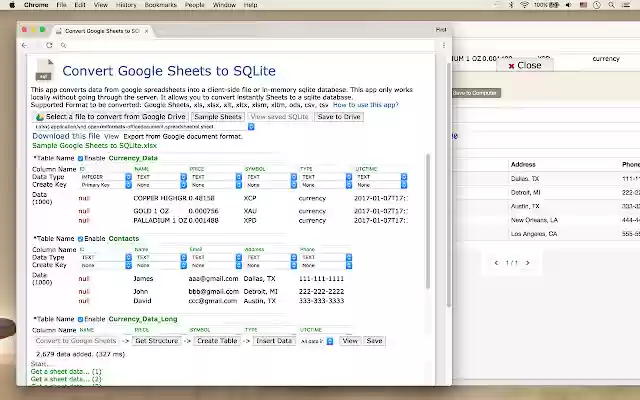Viewport: 640px width, 400px height.
Task: Click the View link next to Download this file
Action: click(111, 137)
